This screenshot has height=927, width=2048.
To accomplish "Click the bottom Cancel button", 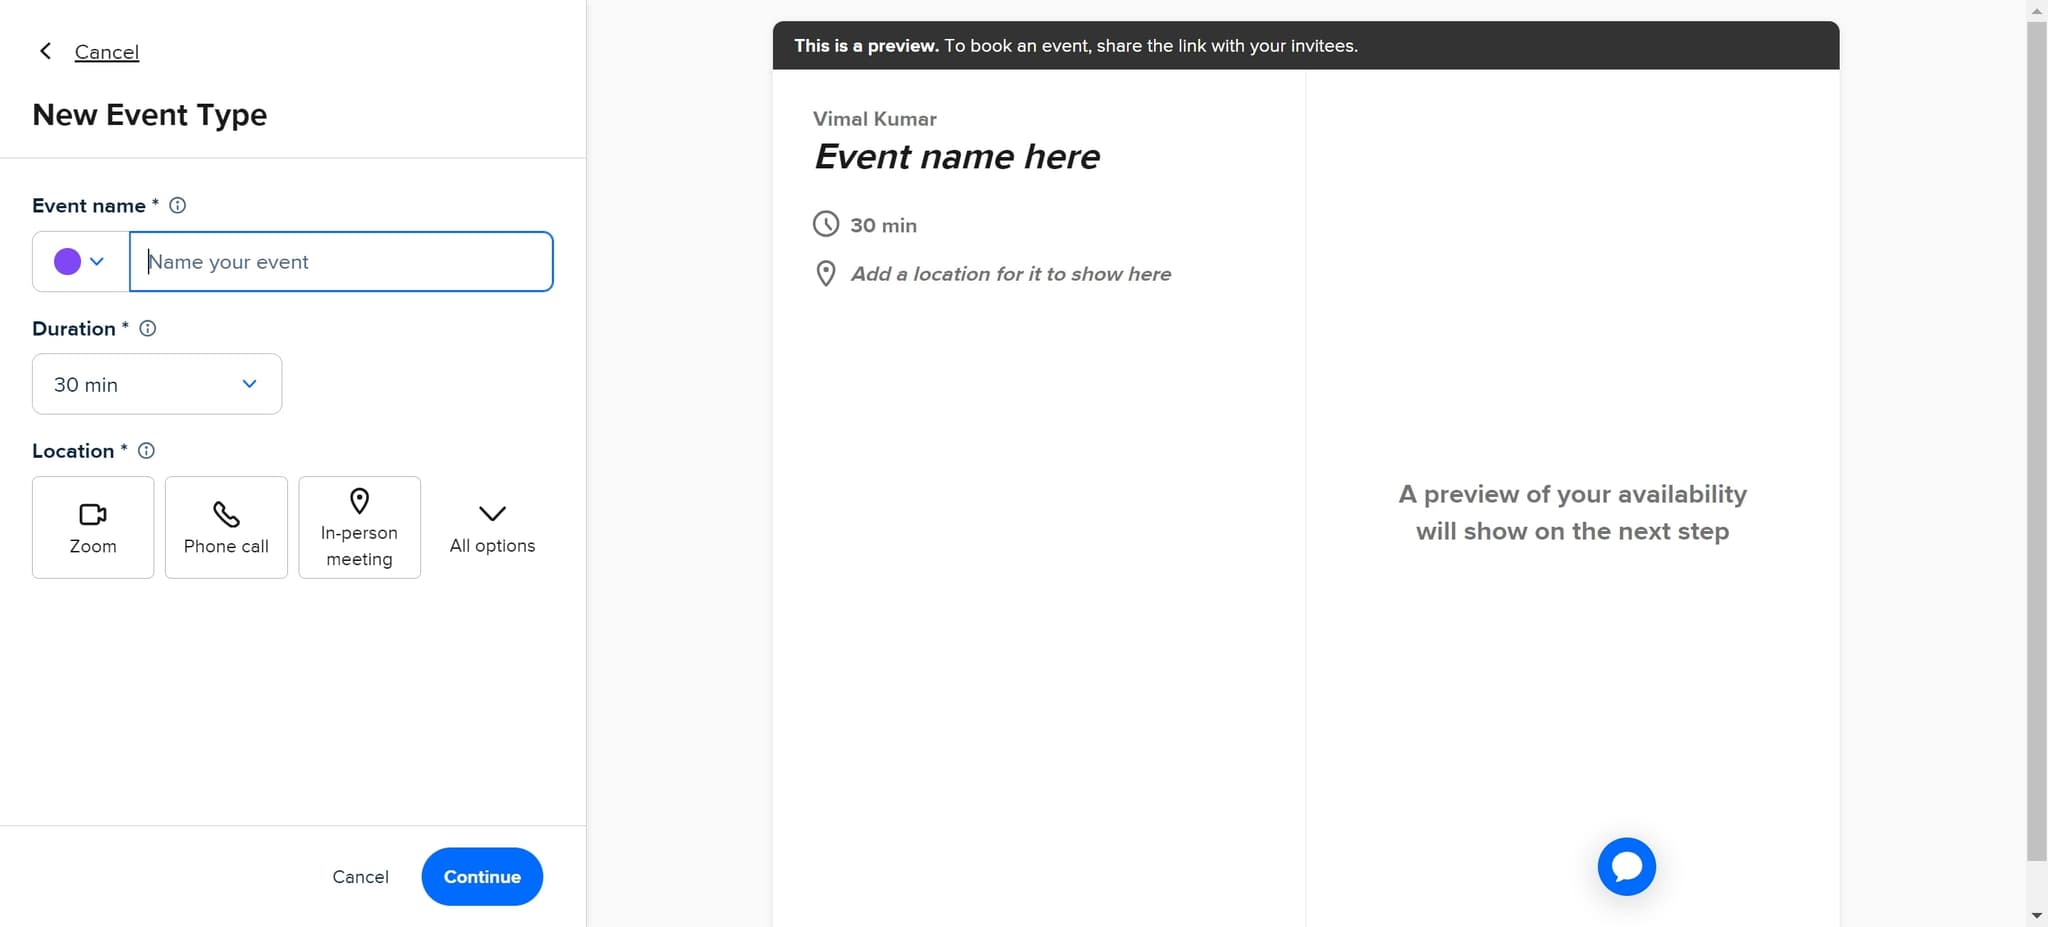I will pos(360,876).
